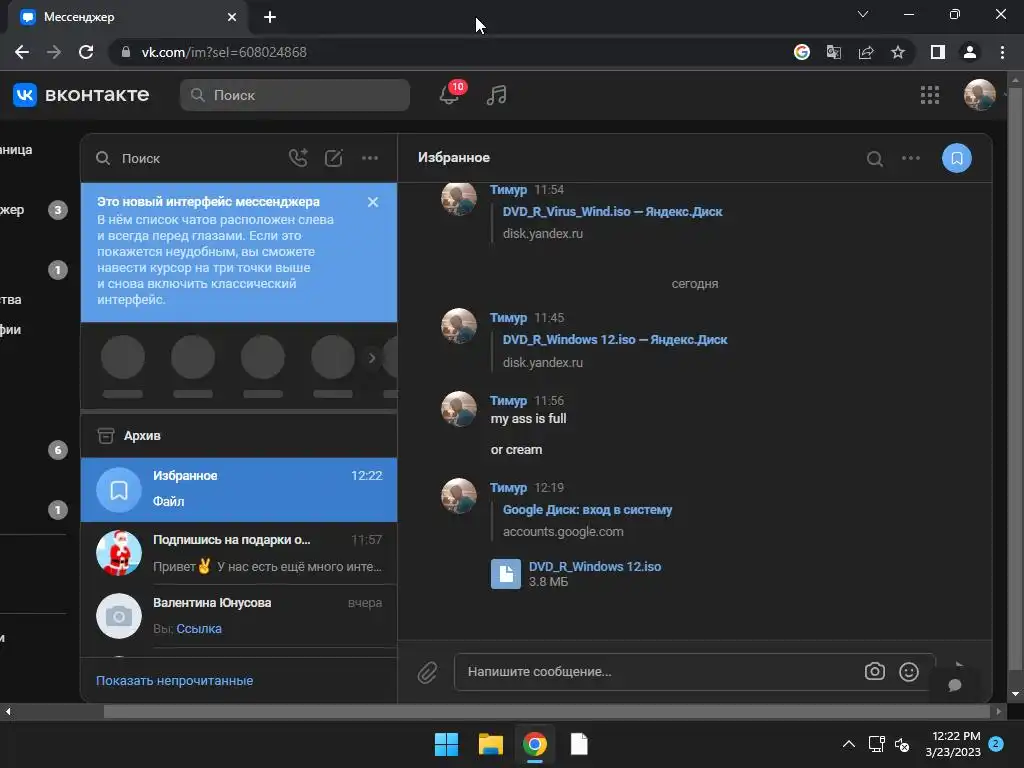This screenshot has height=768, width=1024.
Task: Start a new call from chat list
Action: pyautogui.click(x=298, y=158)
